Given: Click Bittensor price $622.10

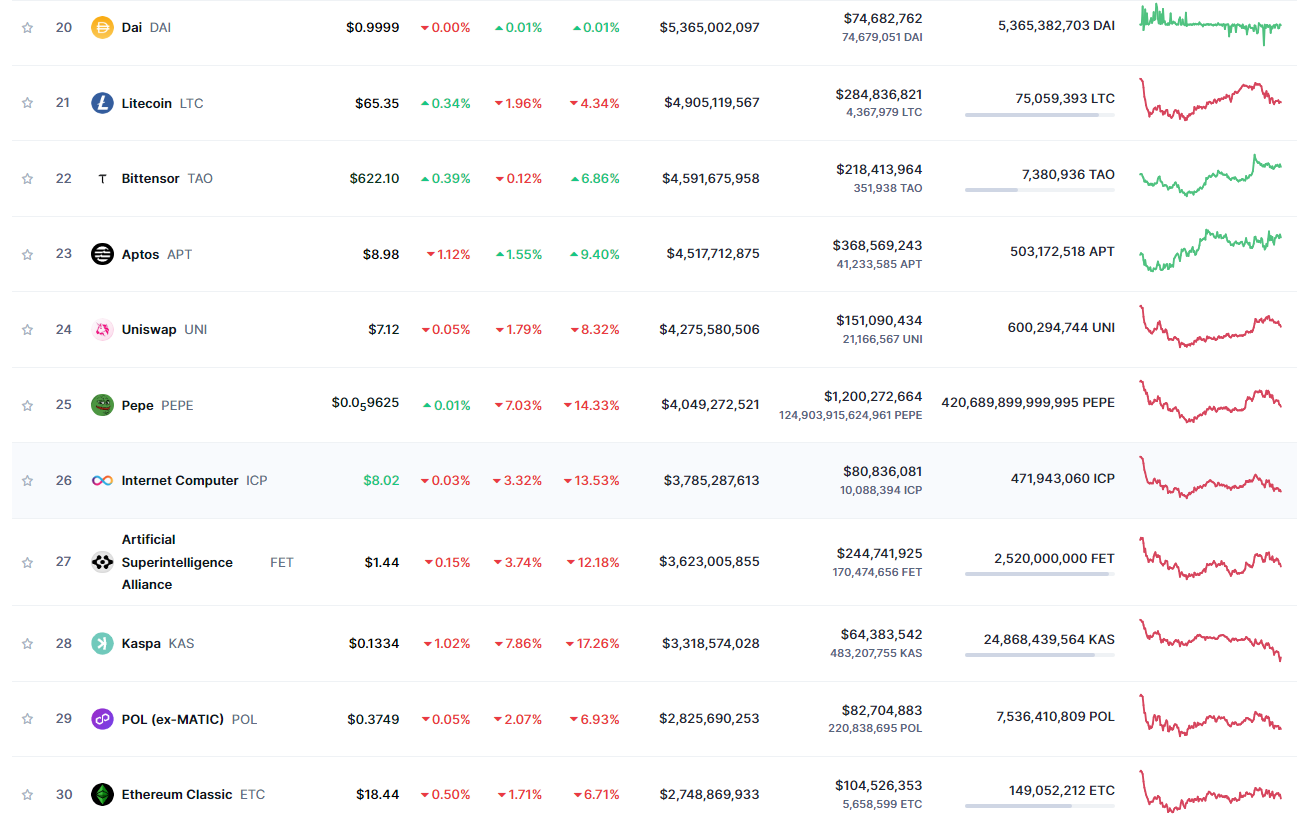Looking at the screenshot, I should tap(374, 178).
